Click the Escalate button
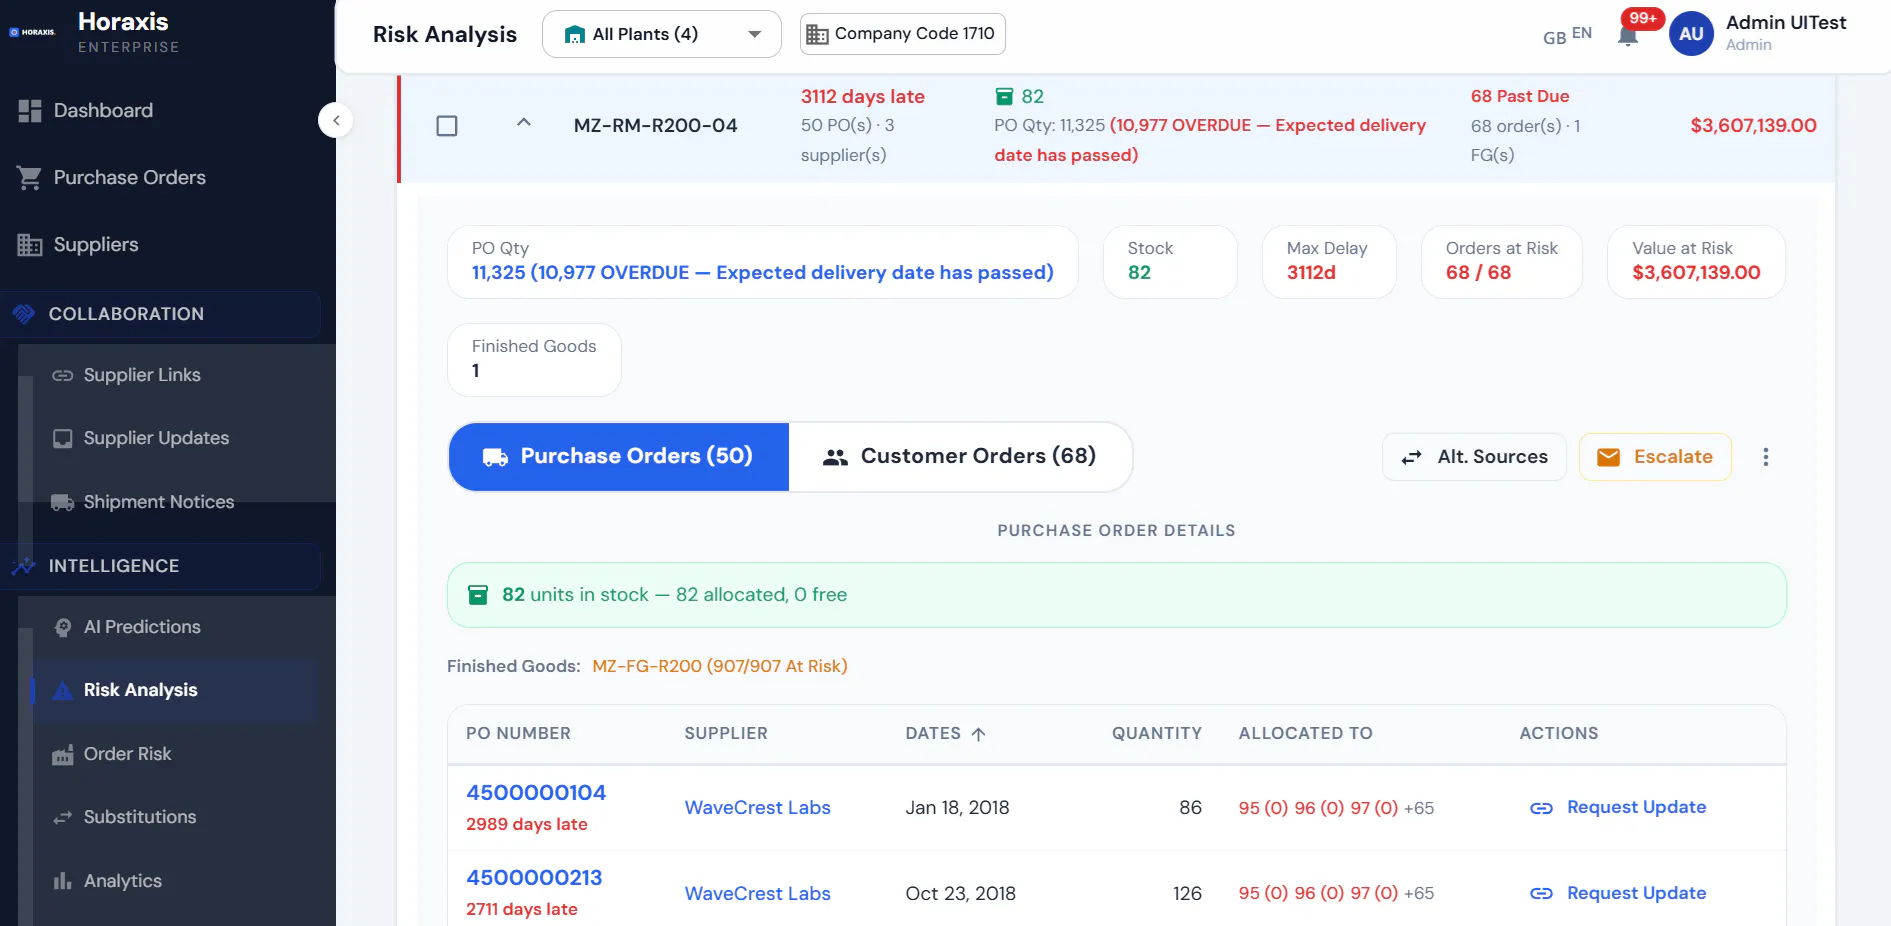This screenshot has width=1891, height=926. (1655, 457)
